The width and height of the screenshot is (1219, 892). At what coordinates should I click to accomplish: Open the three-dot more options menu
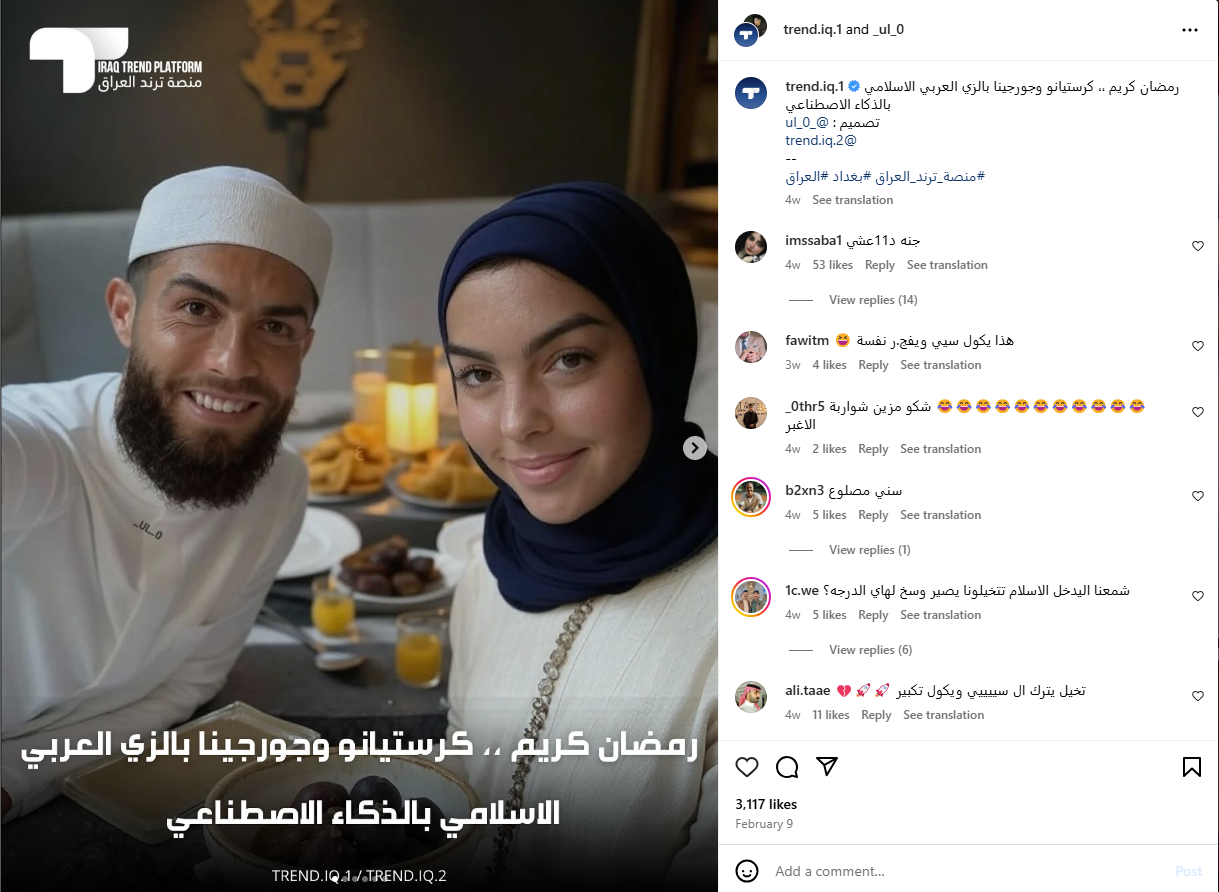point(1190,30)
